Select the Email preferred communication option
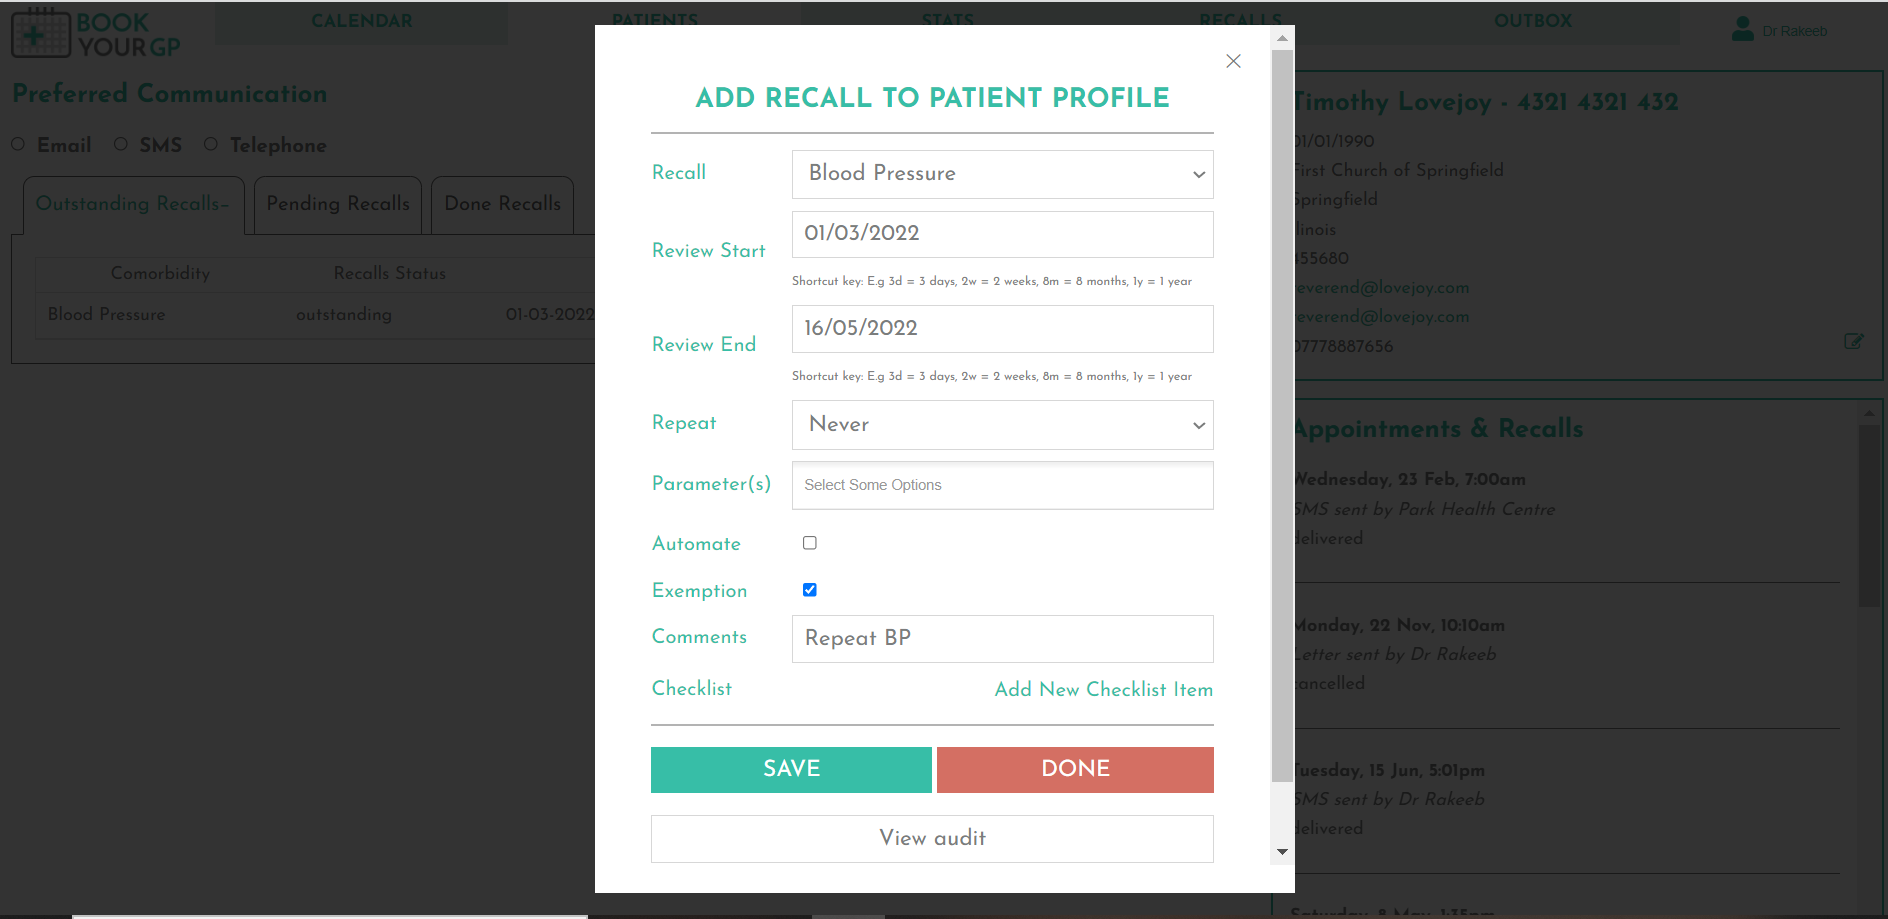Image resolution: width=1888 pixels, height=919 pixels. pyautogui.click(x=17, y=144)
